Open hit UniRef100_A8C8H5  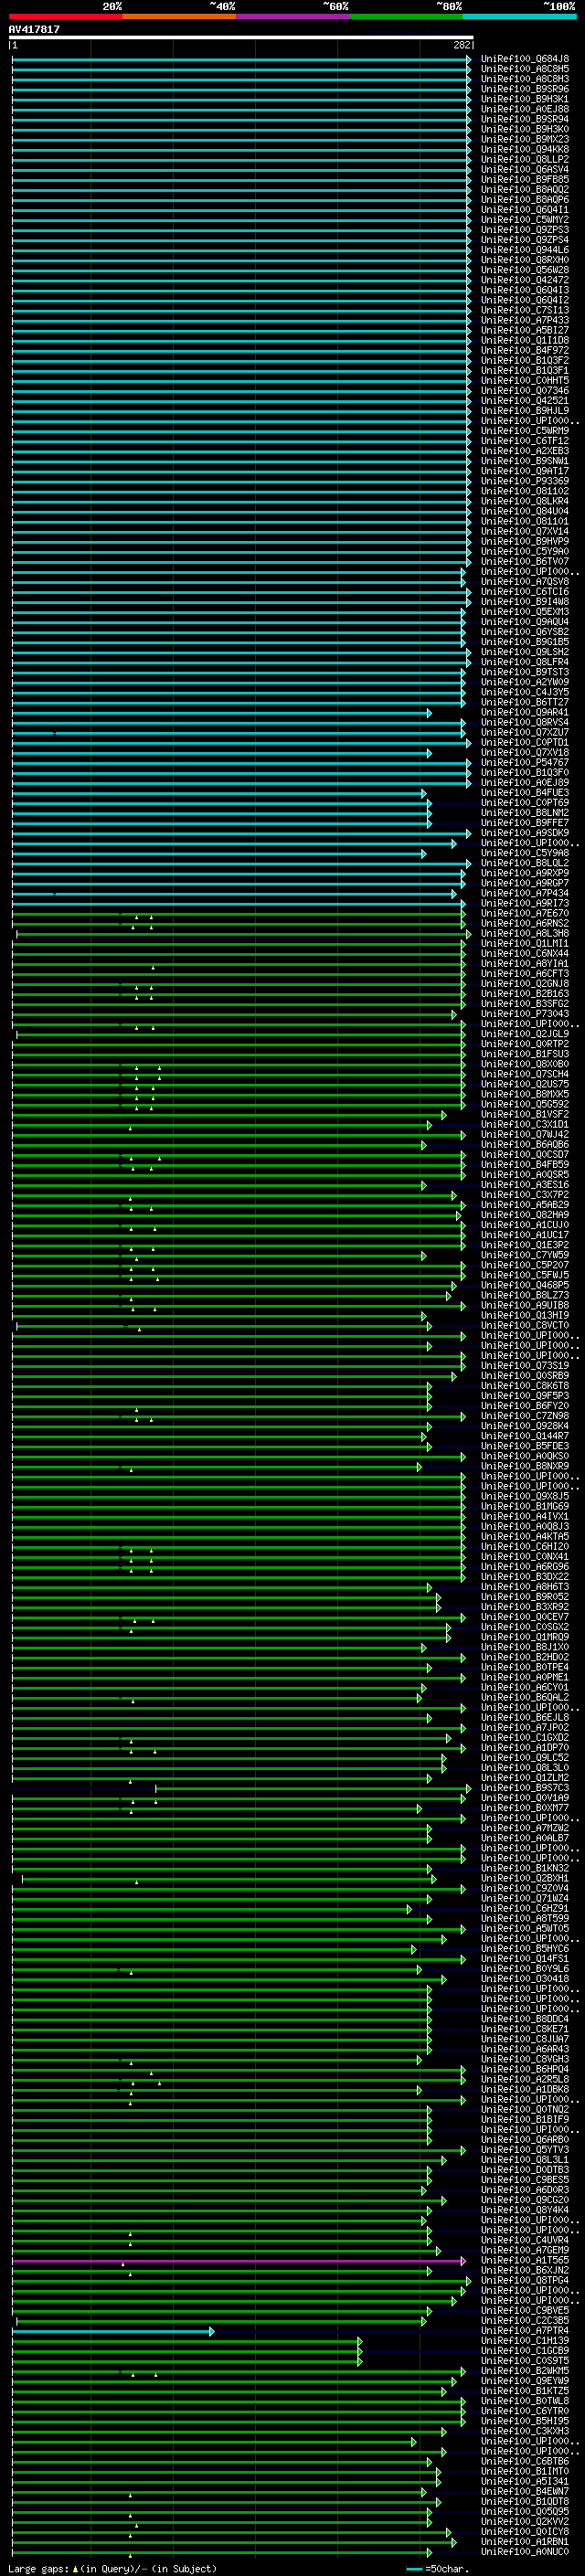(x=525, y=69)
